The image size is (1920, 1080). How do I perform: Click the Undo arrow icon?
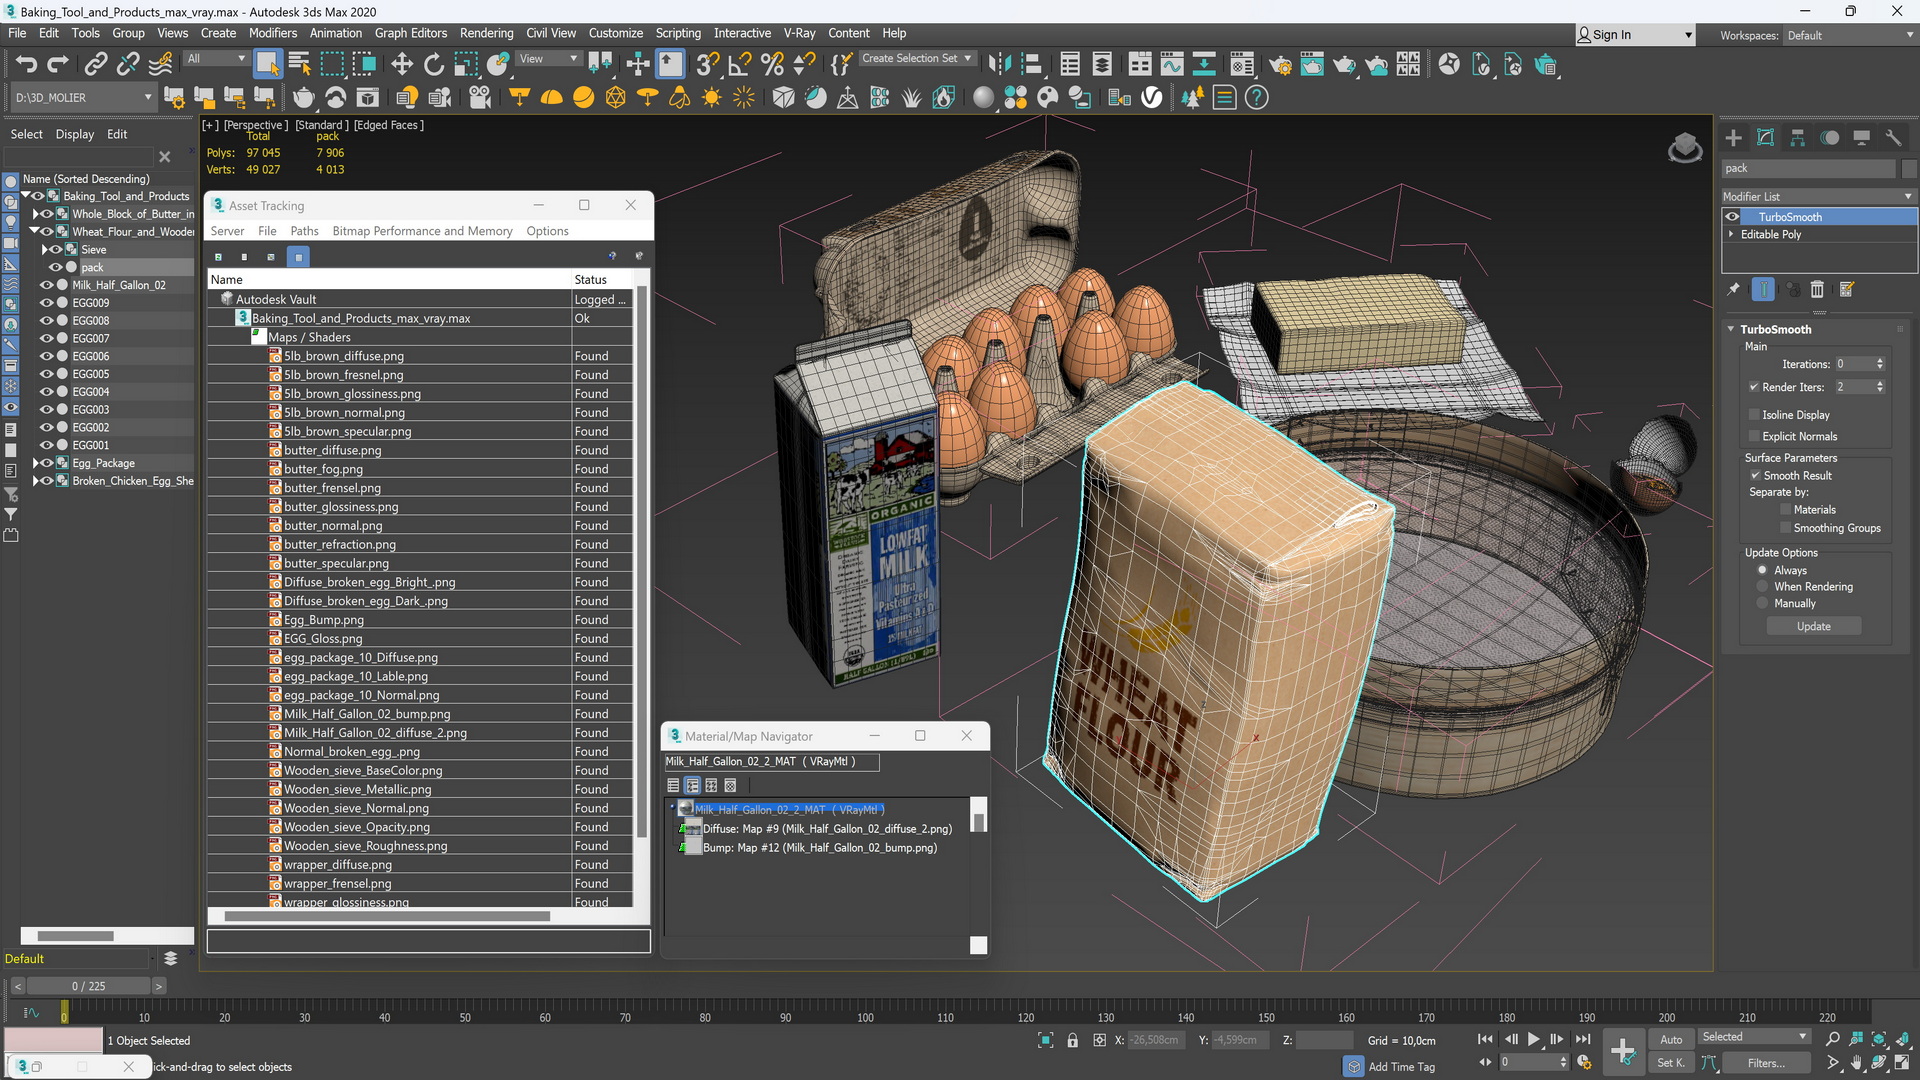point(26,65)
